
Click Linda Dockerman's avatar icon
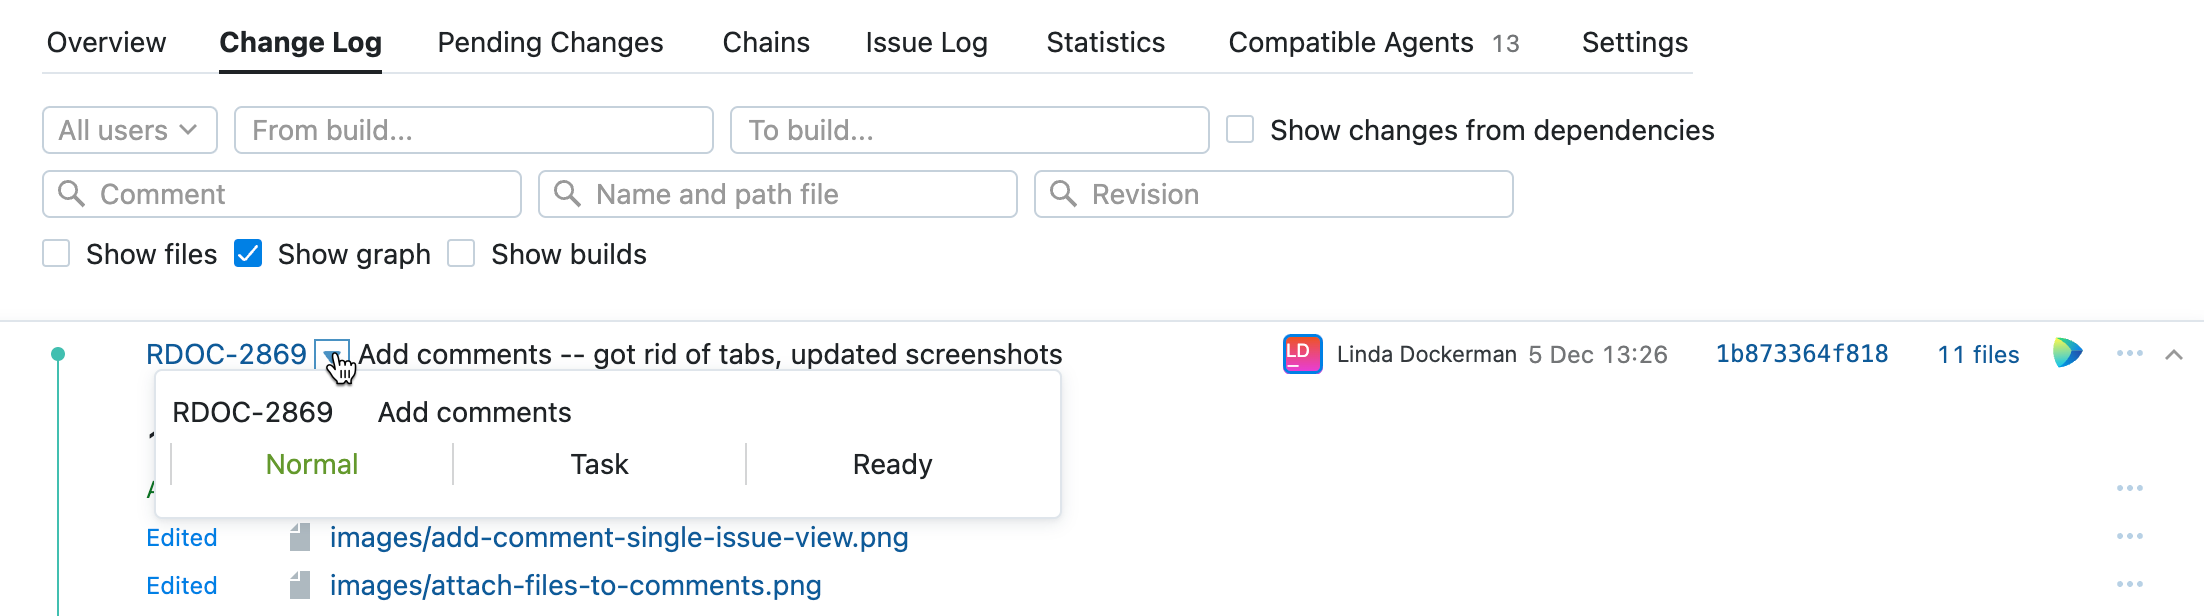tap(1303, 354)
